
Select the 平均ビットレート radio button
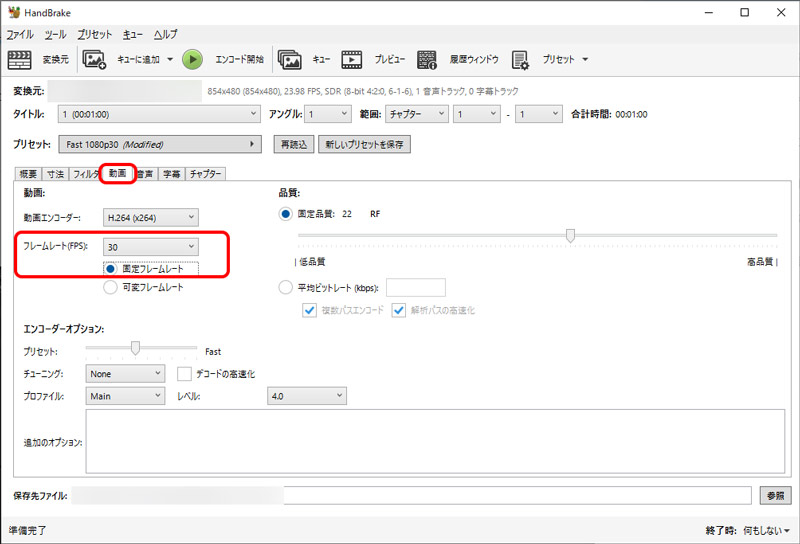pos(286,288)
